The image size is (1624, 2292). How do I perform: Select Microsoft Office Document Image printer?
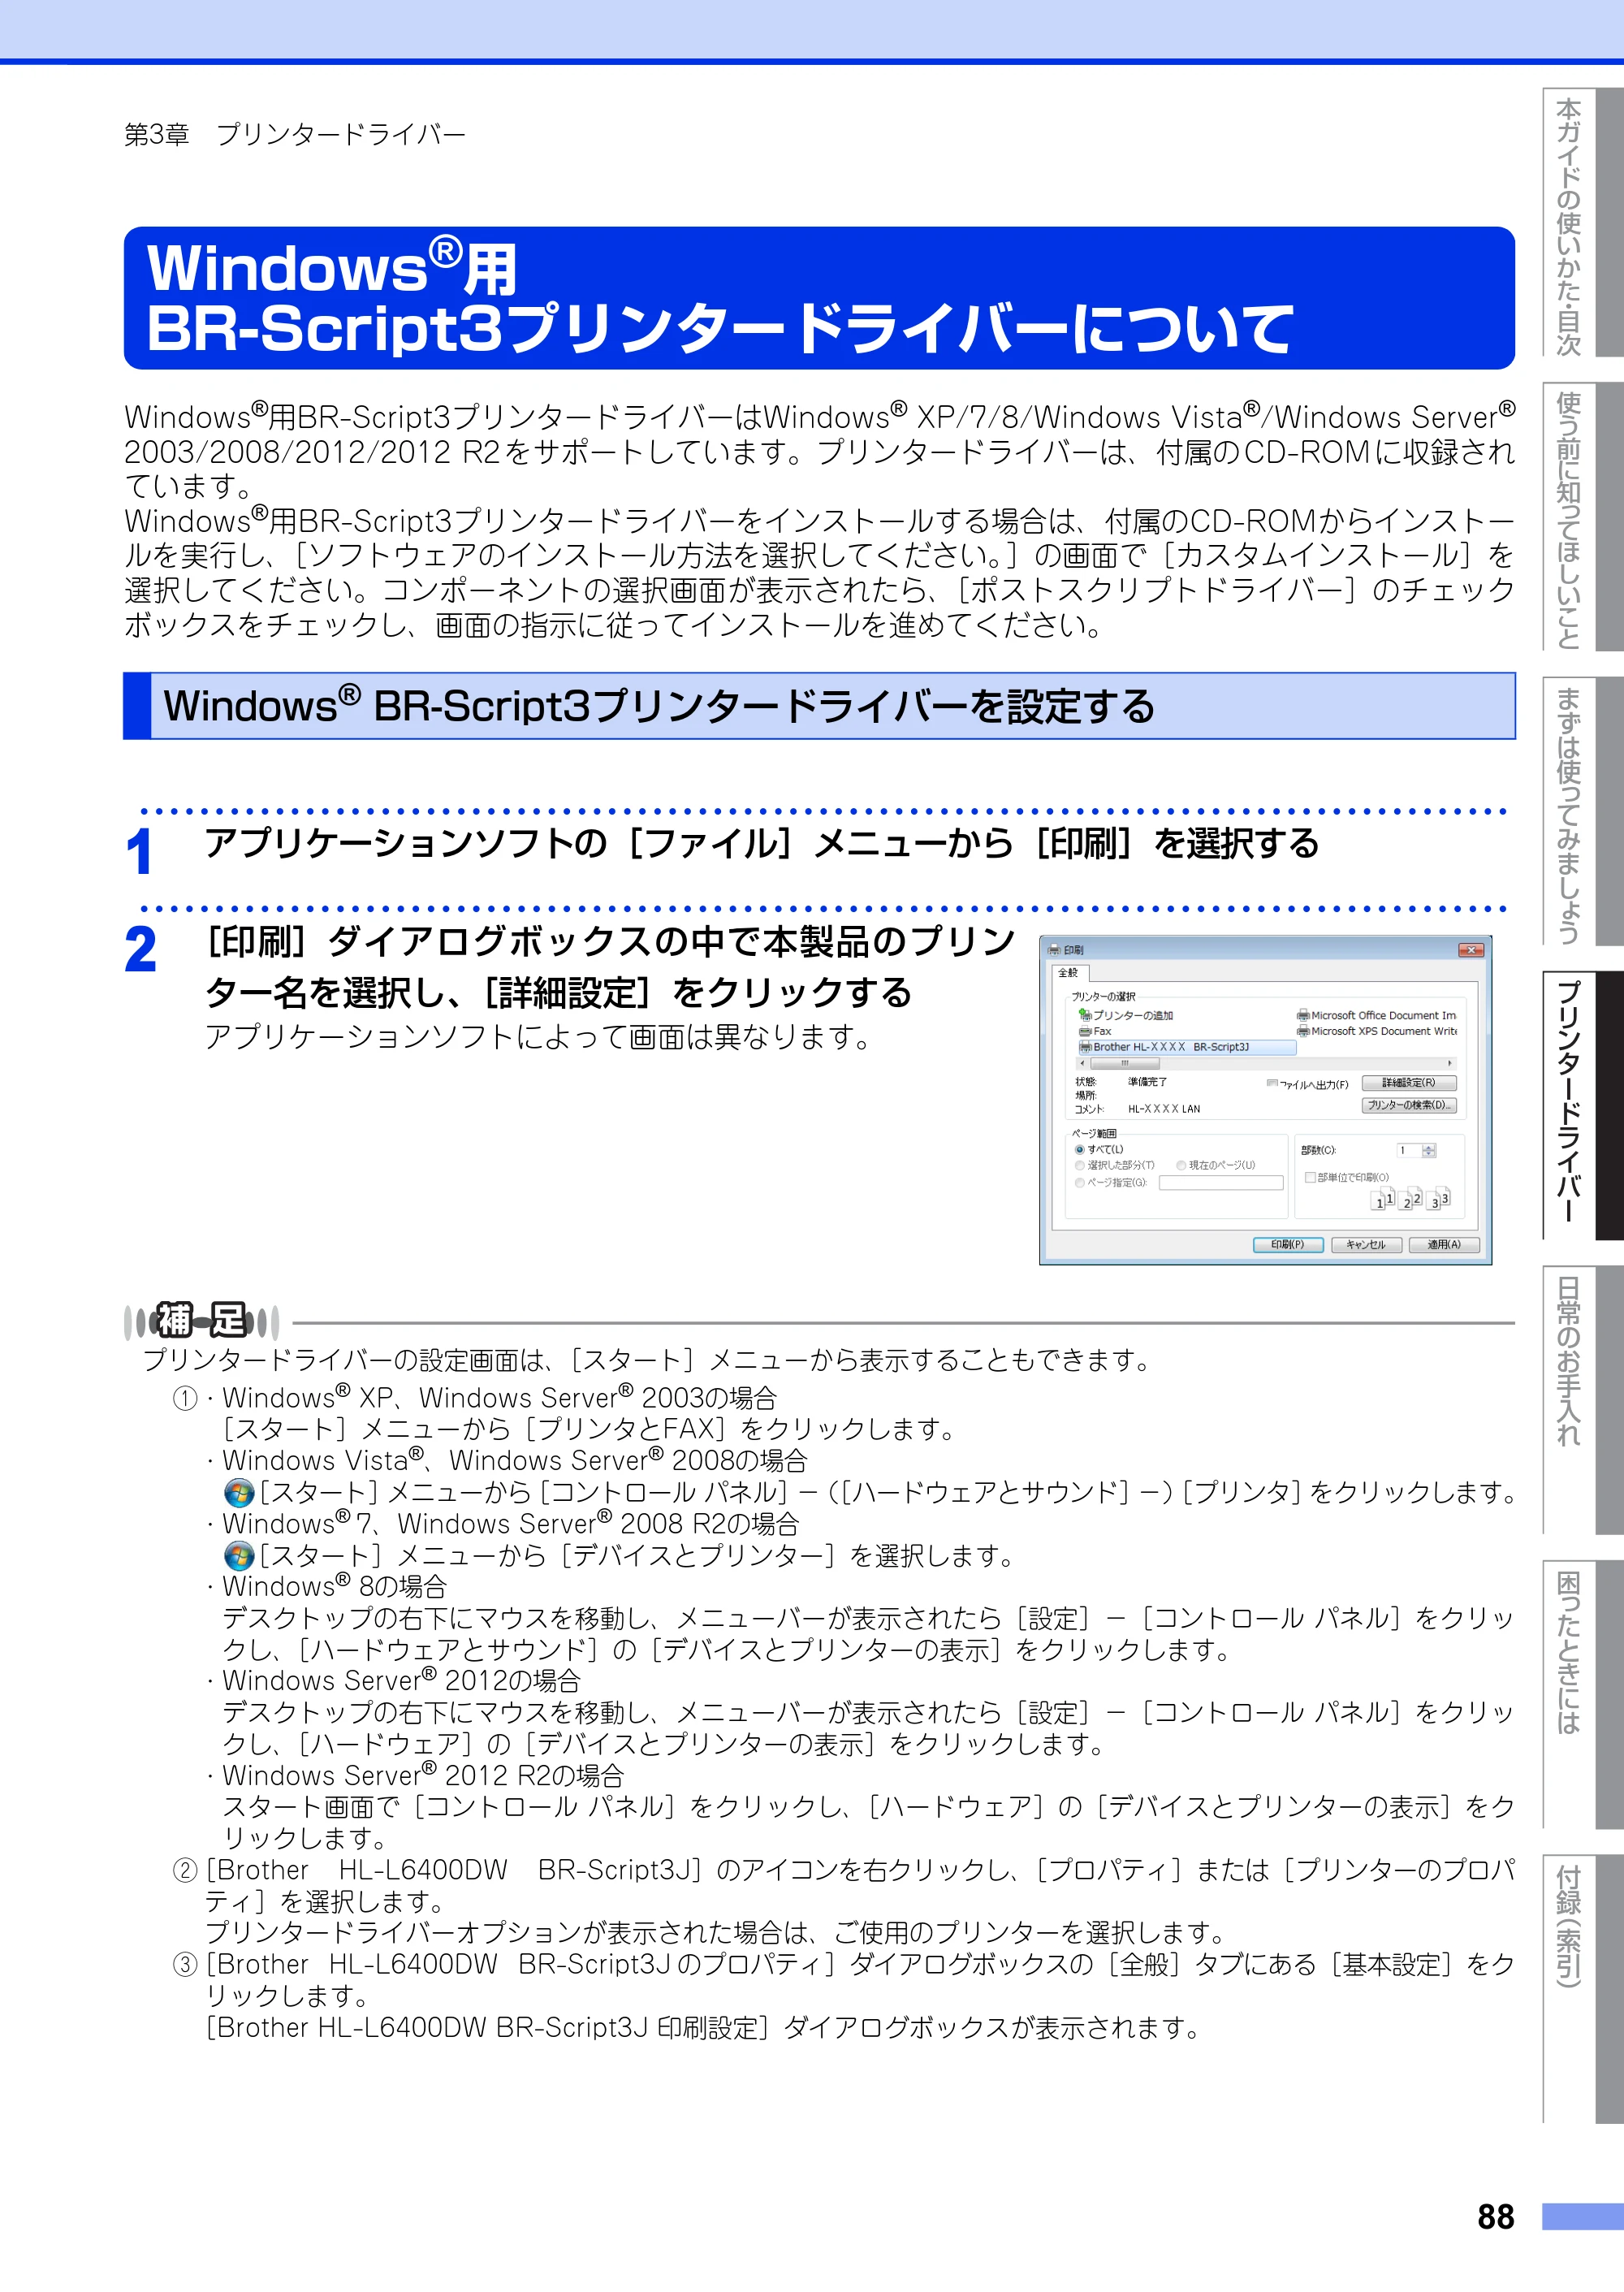click(1376, 1015)
